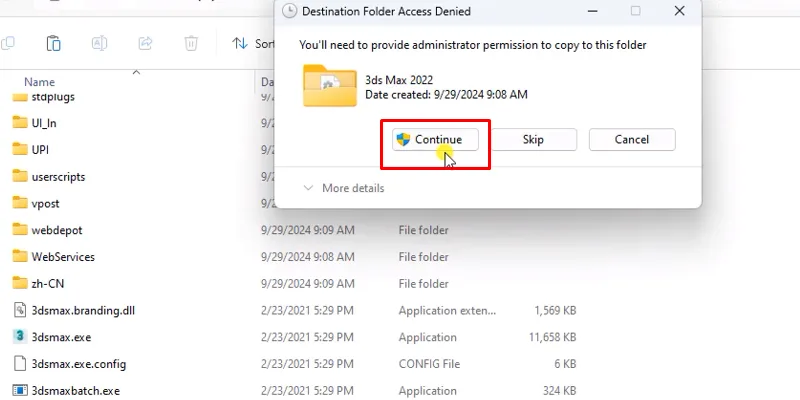This screenshot has width=800, height=400.
Task: Select the webdepot folder
Action: 56,230
